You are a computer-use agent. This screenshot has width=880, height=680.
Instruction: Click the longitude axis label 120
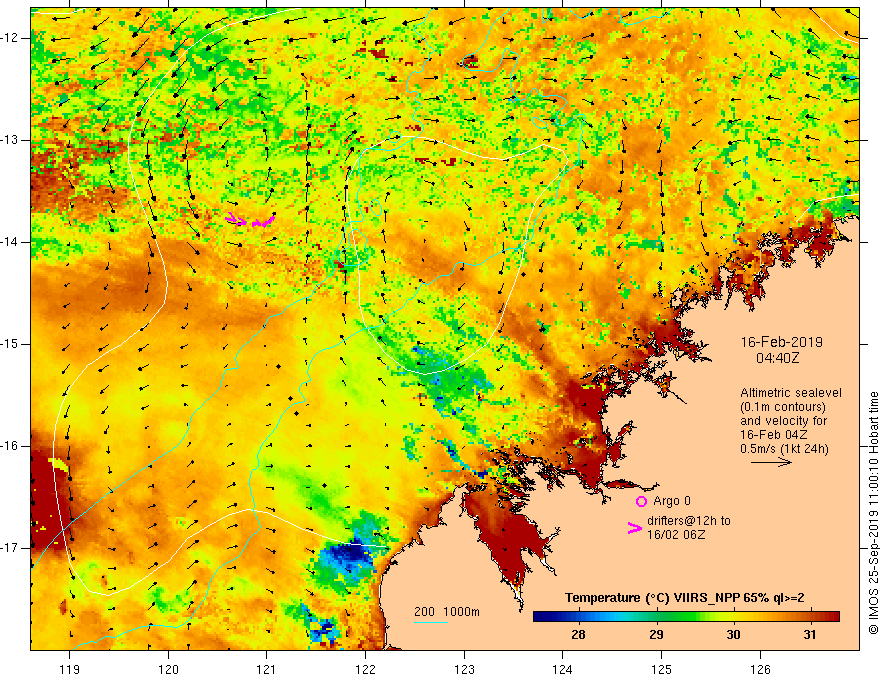tap(168, 669)
